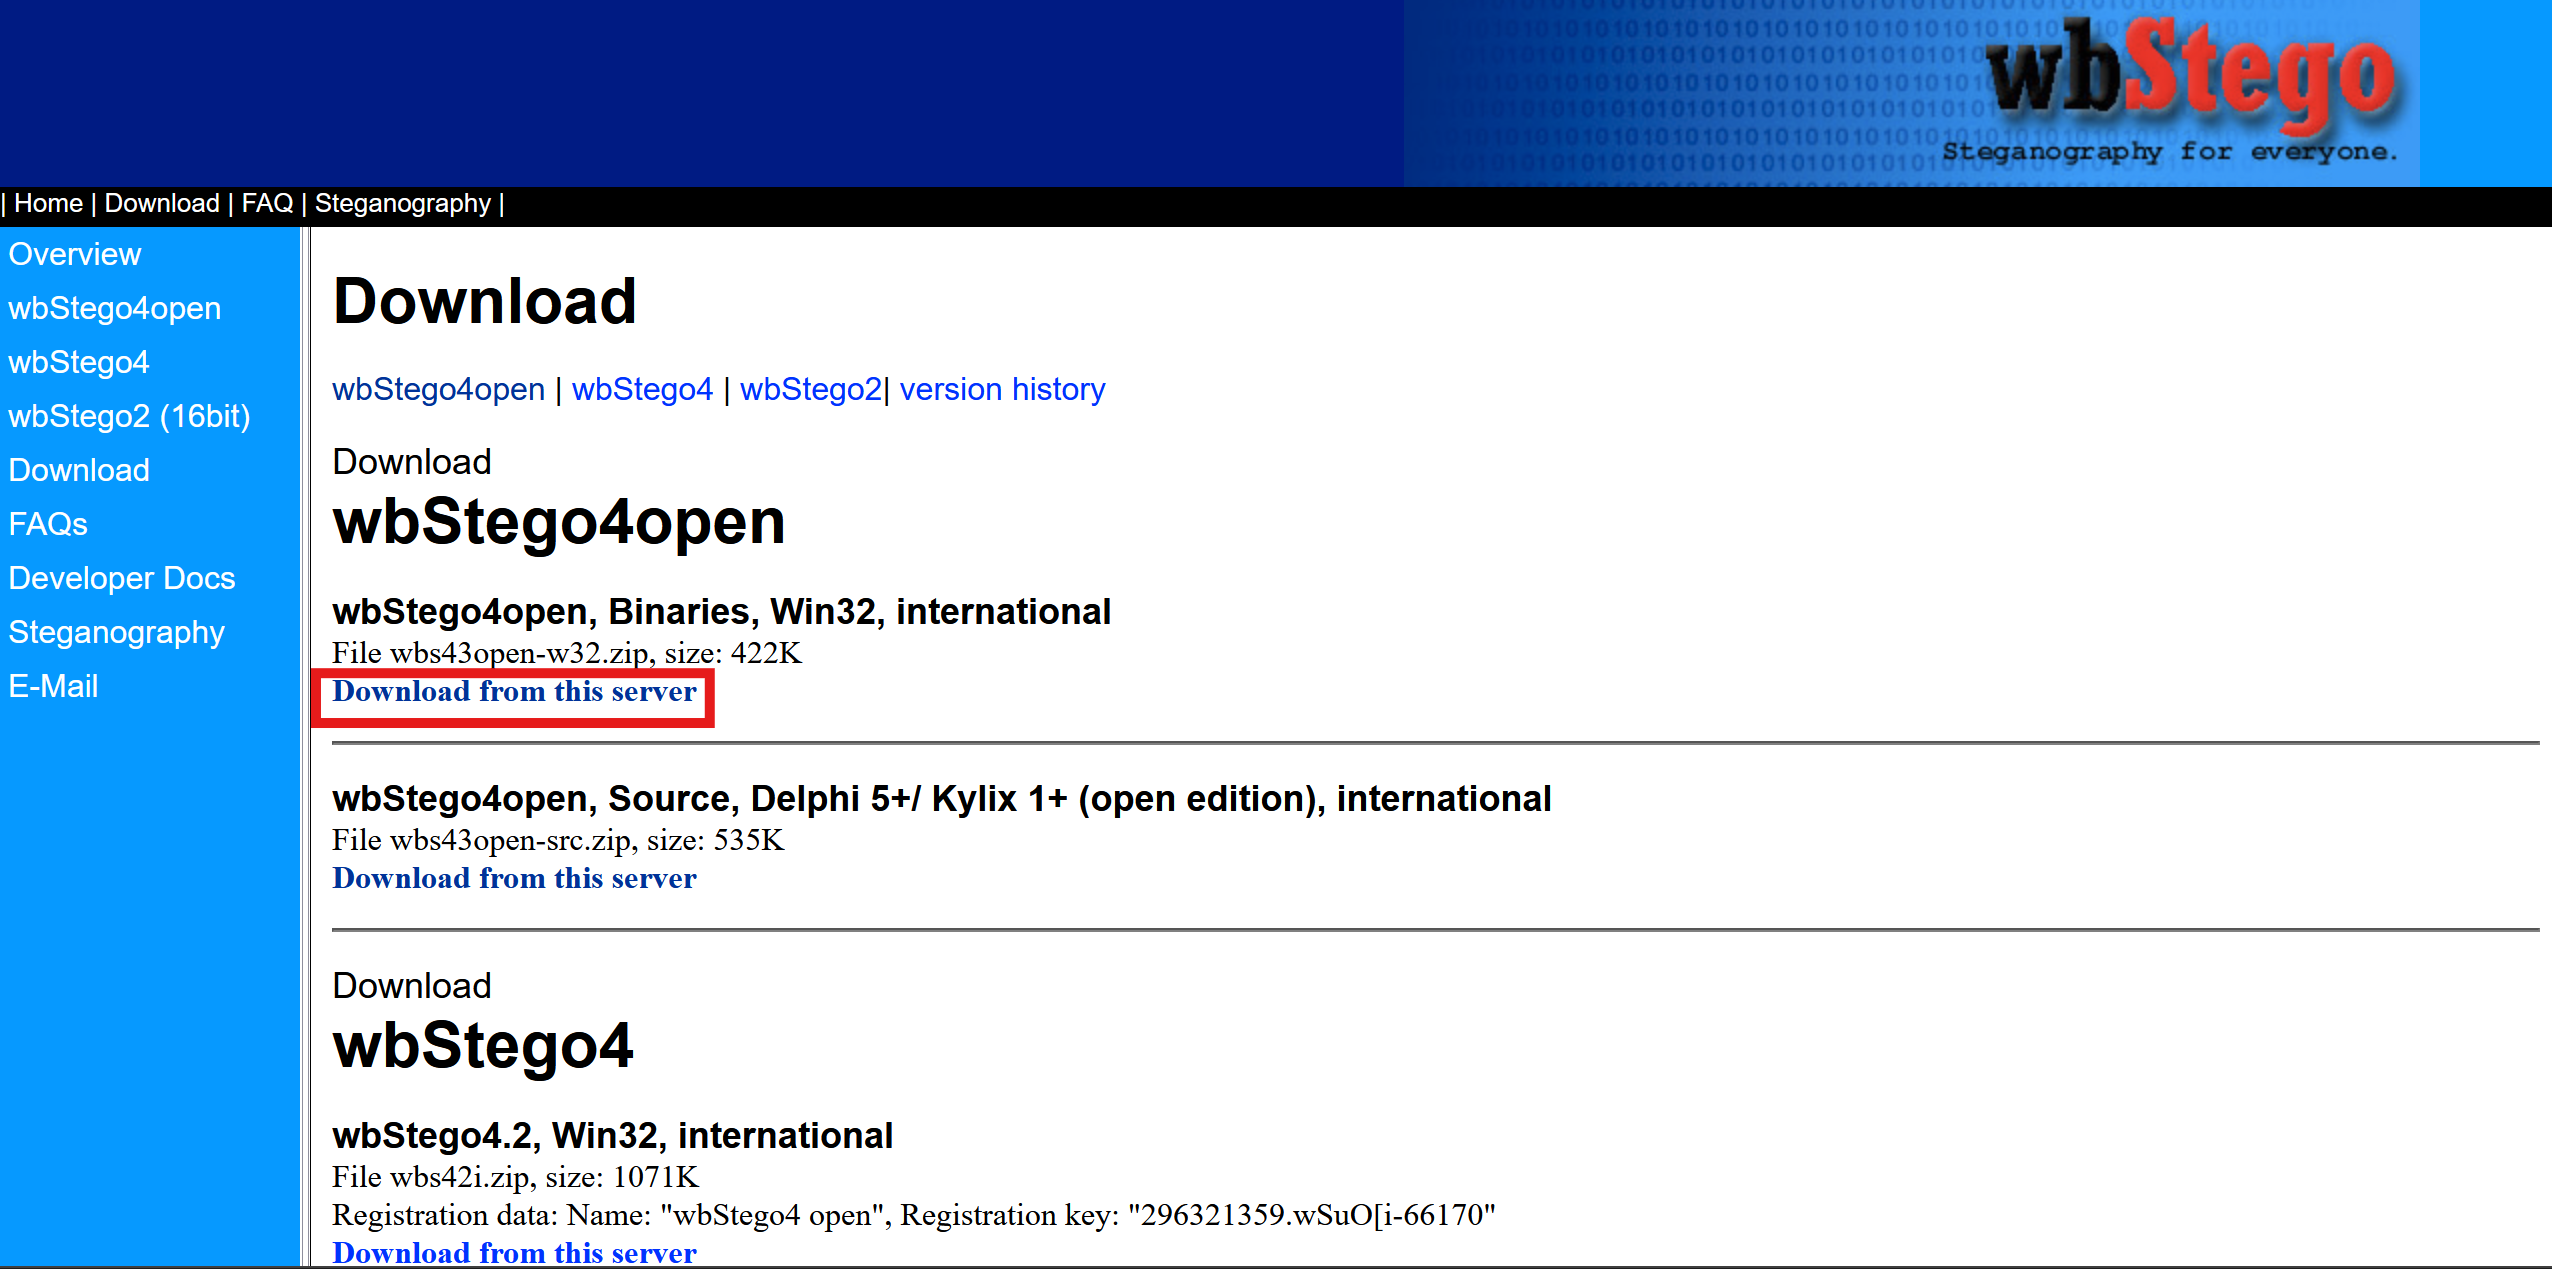Open the version history link
2552x1269 pixels.
tap(1003, 390)
